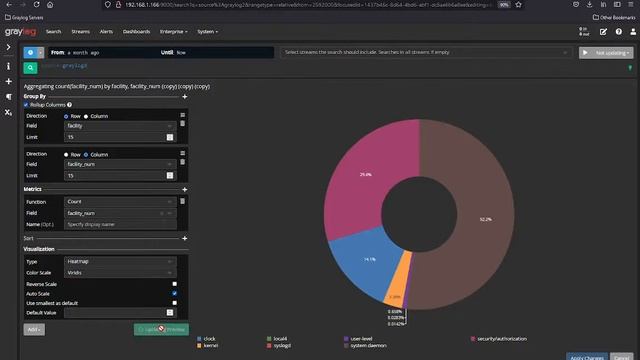The height and width of the screenshot is (360, 640).
Task: Click the play button for updating
Action: pos(585,53)
